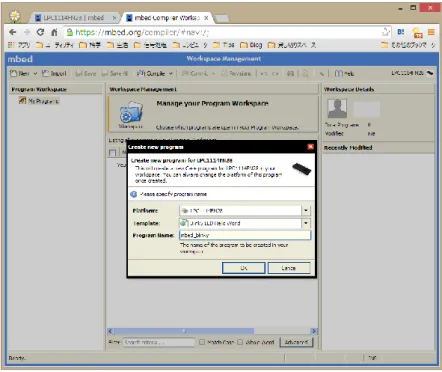Reload the page with the browser refresh icon
The height and width of the screenshot is (372, 442).
coord(40,32)
